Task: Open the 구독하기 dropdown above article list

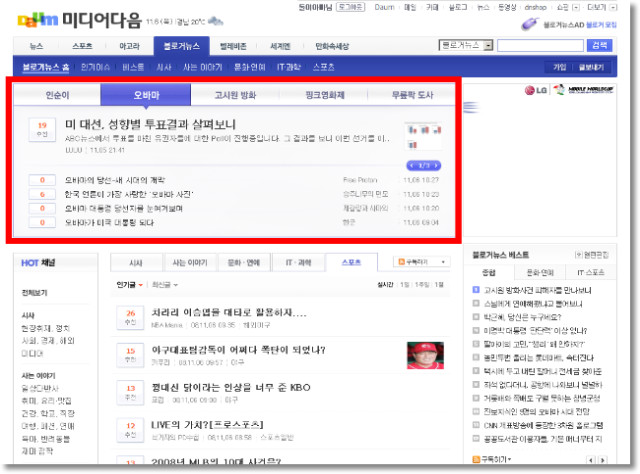Action: pos(443,262)
